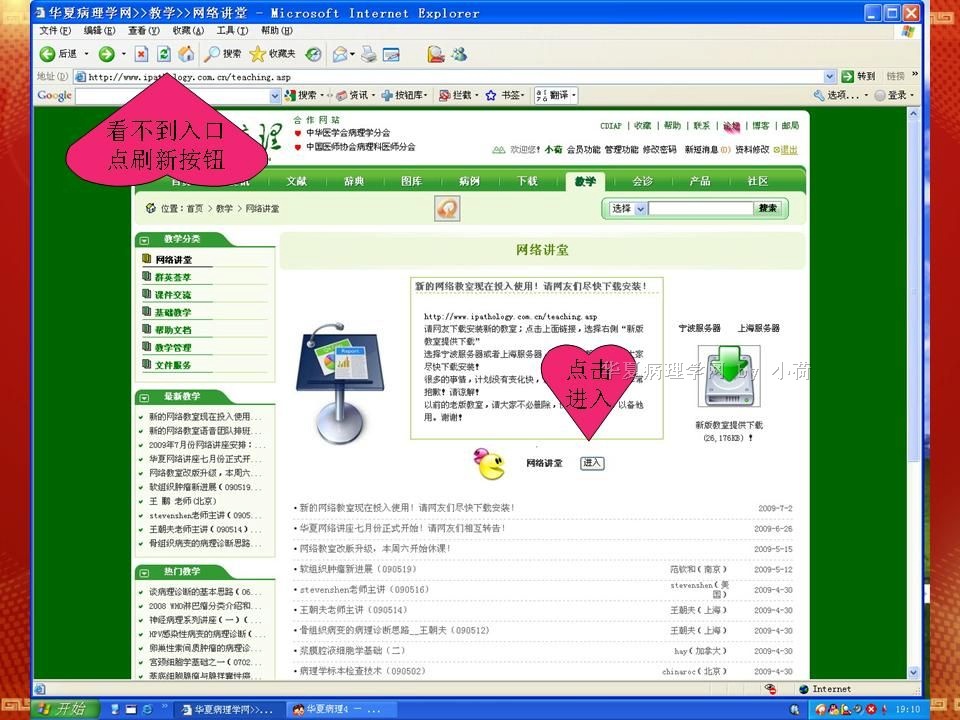Switch to the 会诊 nav tab

642,181
